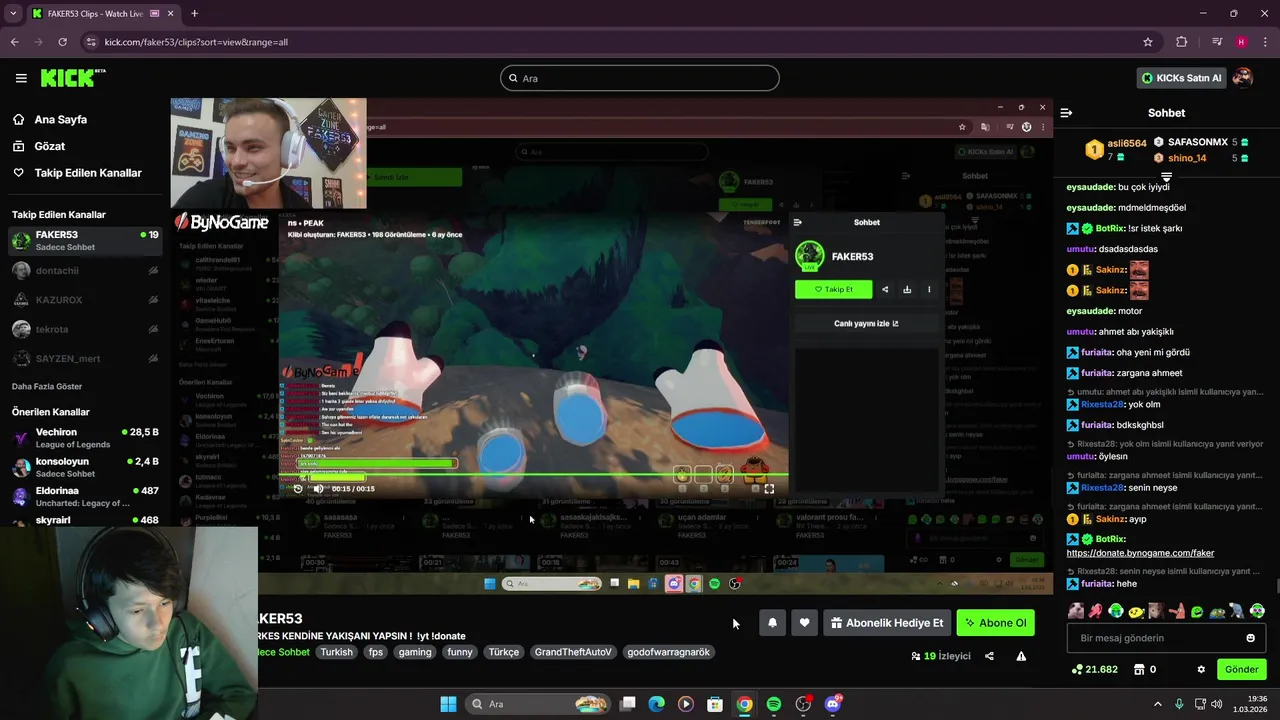Toggle the heart follow button
The height and width of the screenshot is (720, 1280).
tap(804, 623)
